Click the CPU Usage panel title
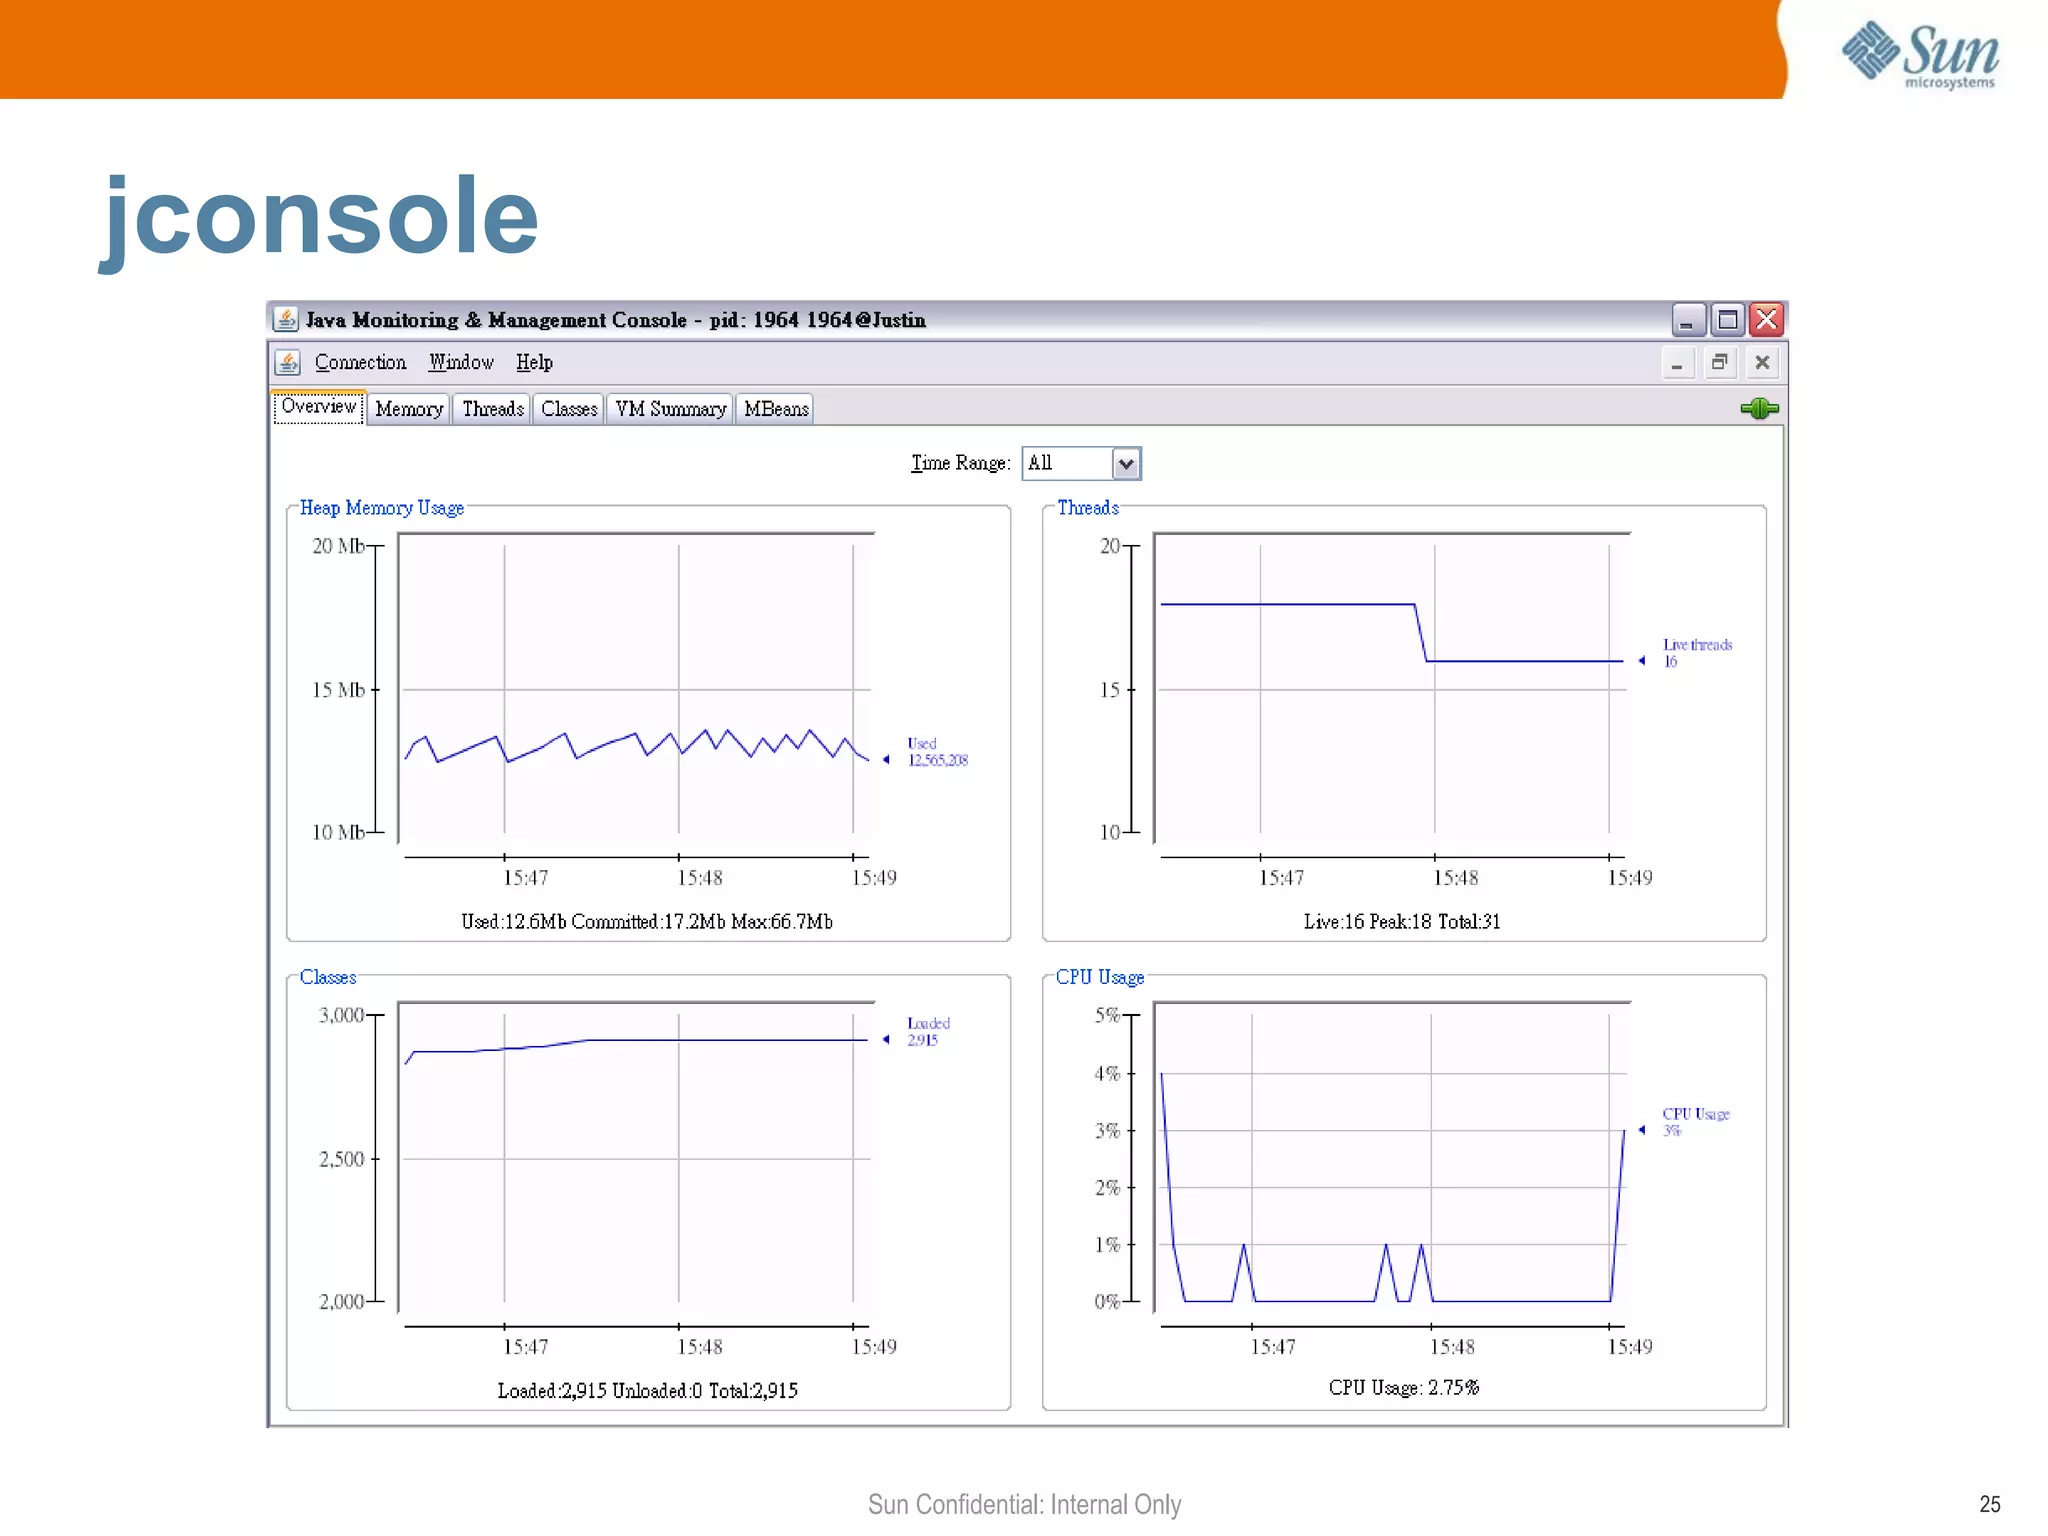 coord(1100,977)
